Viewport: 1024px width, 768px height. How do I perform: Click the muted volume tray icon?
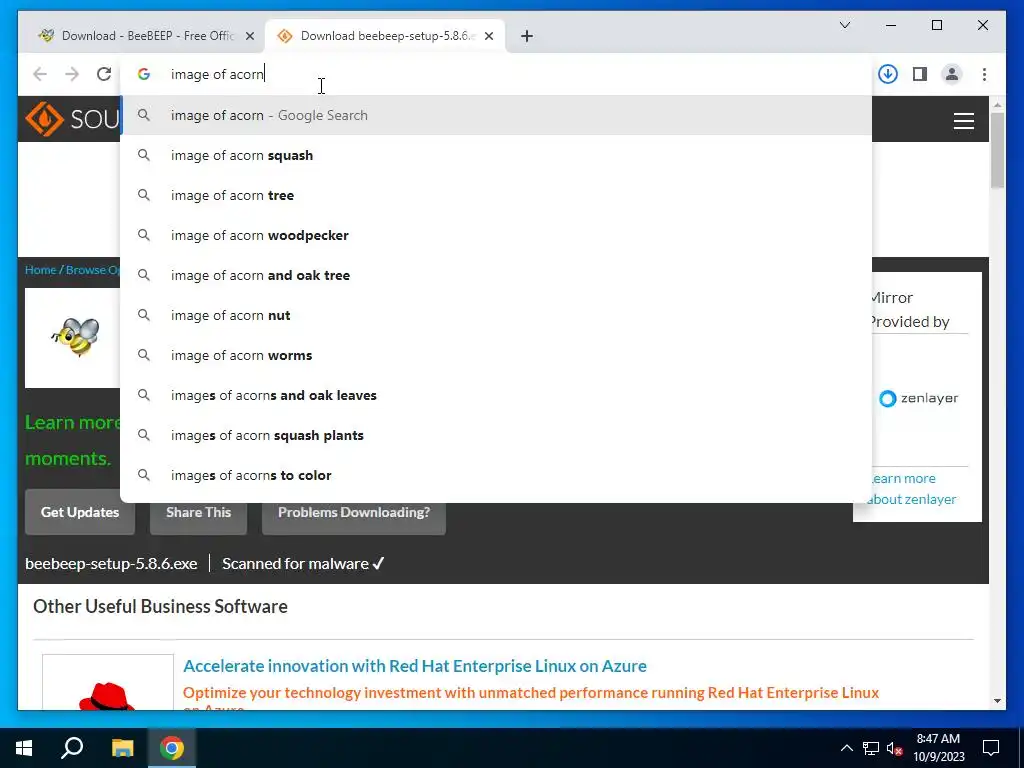tap(894, 748)
